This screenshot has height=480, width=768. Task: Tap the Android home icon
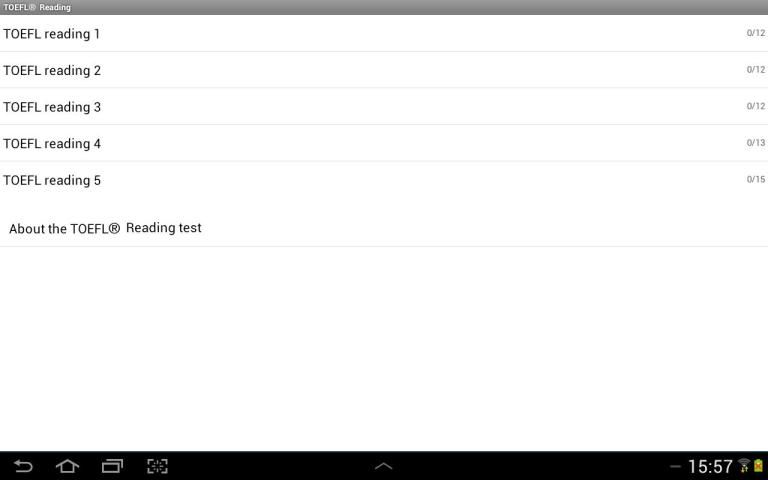[68, 466]
